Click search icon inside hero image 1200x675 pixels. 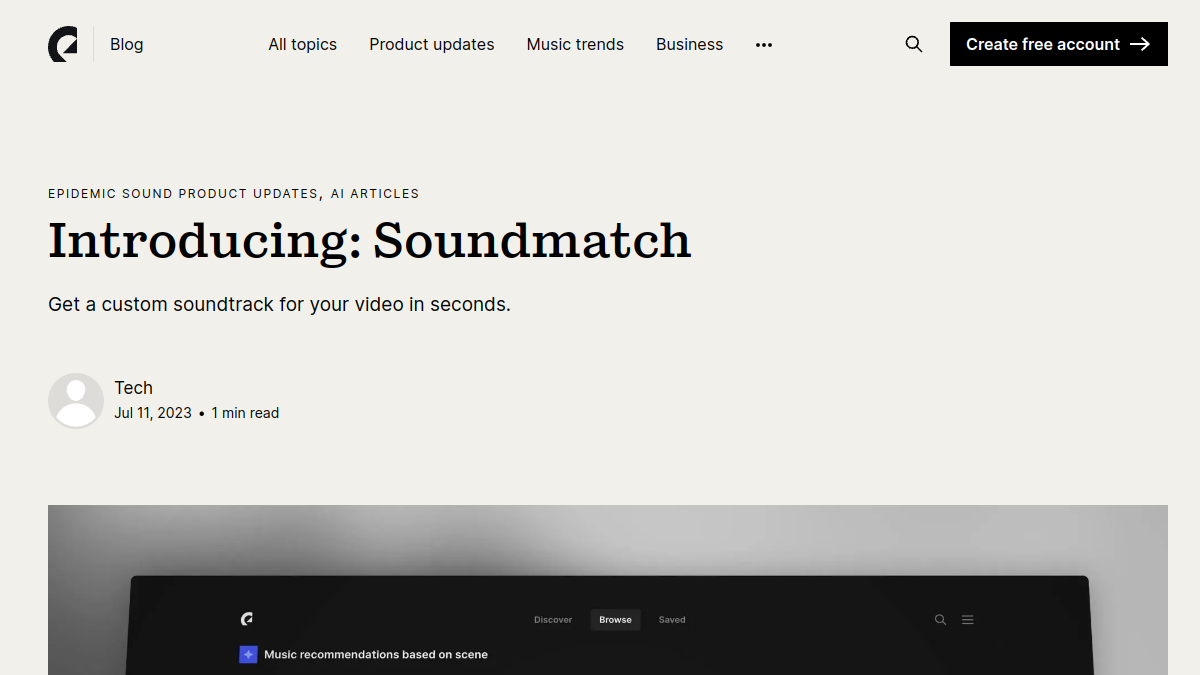(x=940, y=620)
